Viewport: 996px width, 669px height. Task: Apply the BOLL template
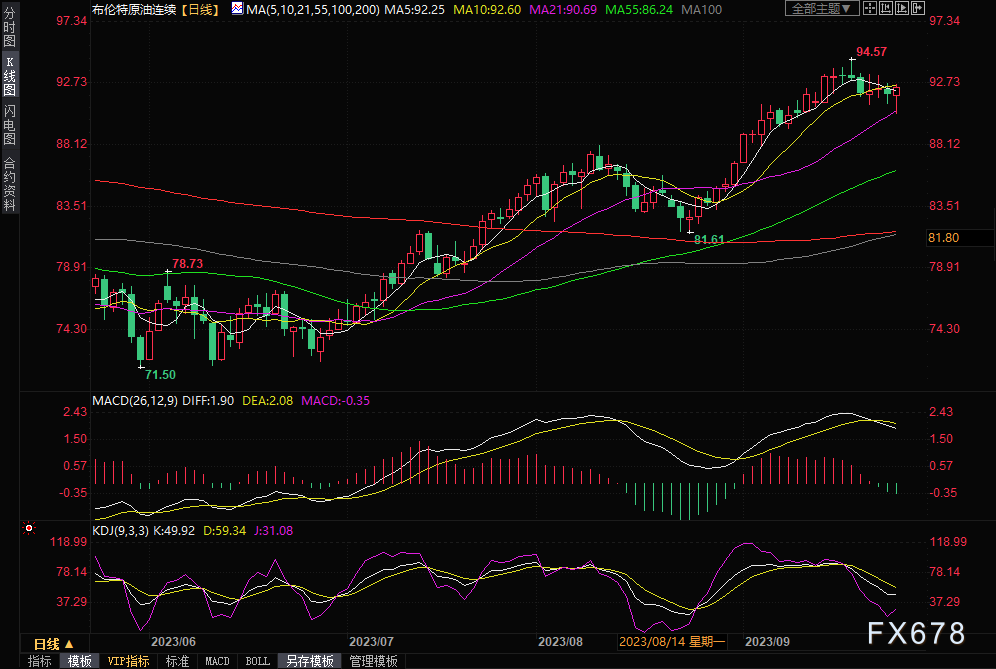click(257, 661)
